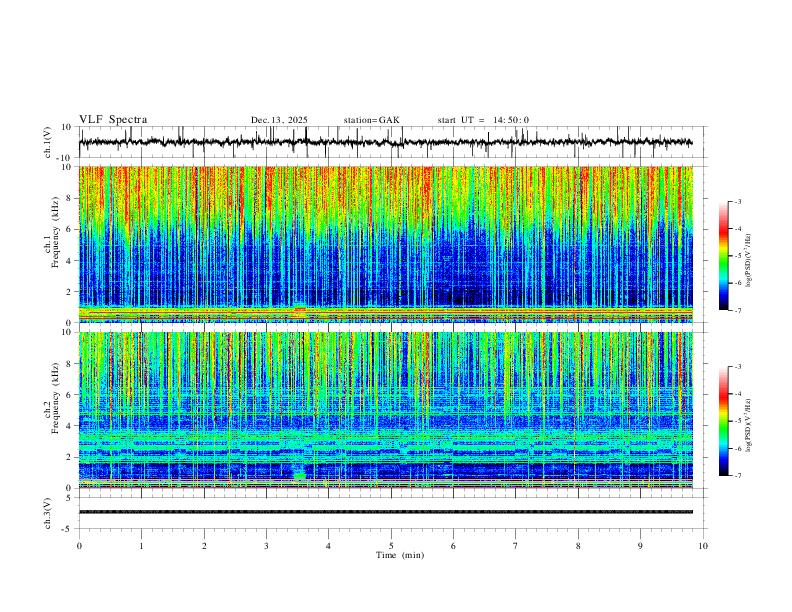Viewport: 792px width, 612px height.
Task: Click the time axis tick label '4'
Action: point(328,546)
